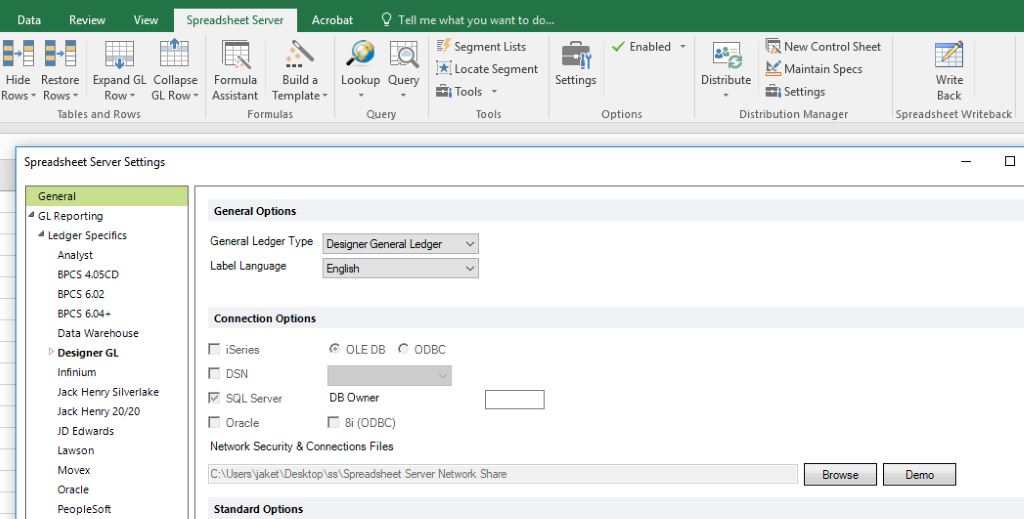Select Jack Henry 20/20
The image size is (1024, 519).
[x=99, y=411]
